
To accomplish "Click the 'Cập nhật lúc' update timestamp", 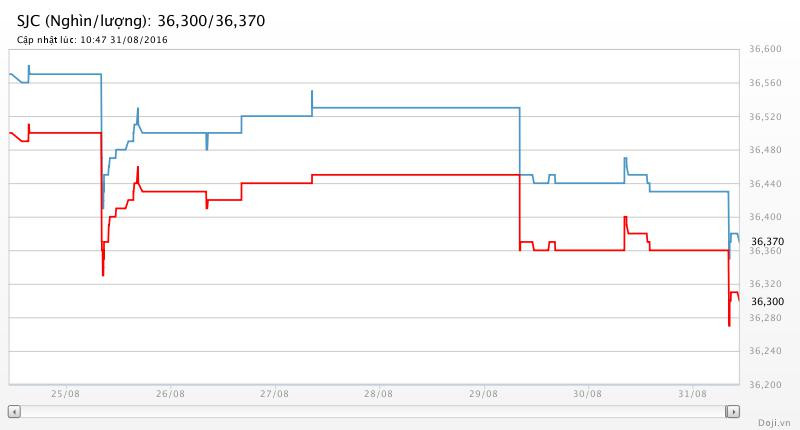I will pyautogui.click(x=92, y=39).
